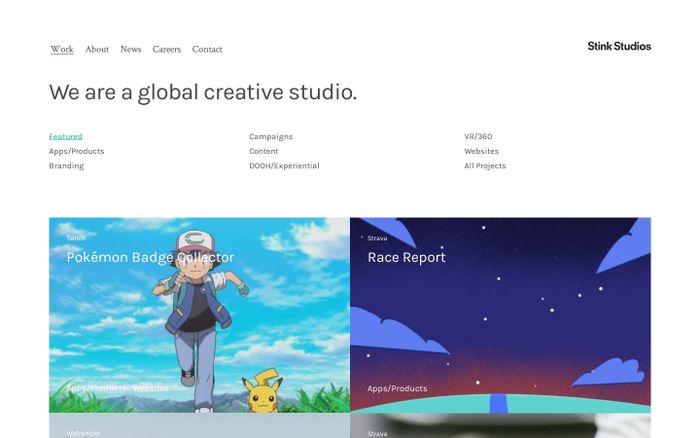Screen dimensions: 700x438
Task: Visit the Careers page
Action: (x=167, y=49)
